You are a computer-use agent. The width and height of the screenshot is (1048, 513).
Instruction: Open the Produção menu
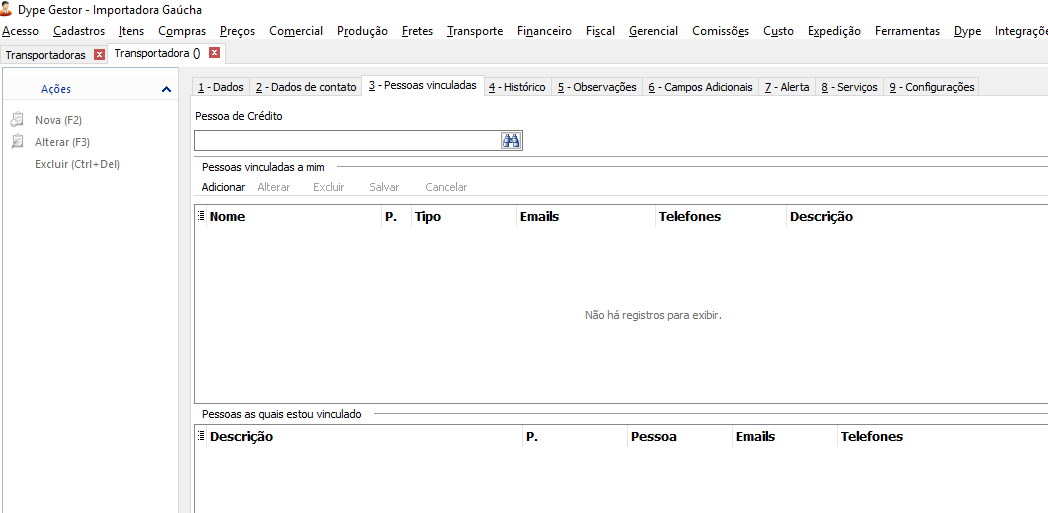[x=362, y=31]
